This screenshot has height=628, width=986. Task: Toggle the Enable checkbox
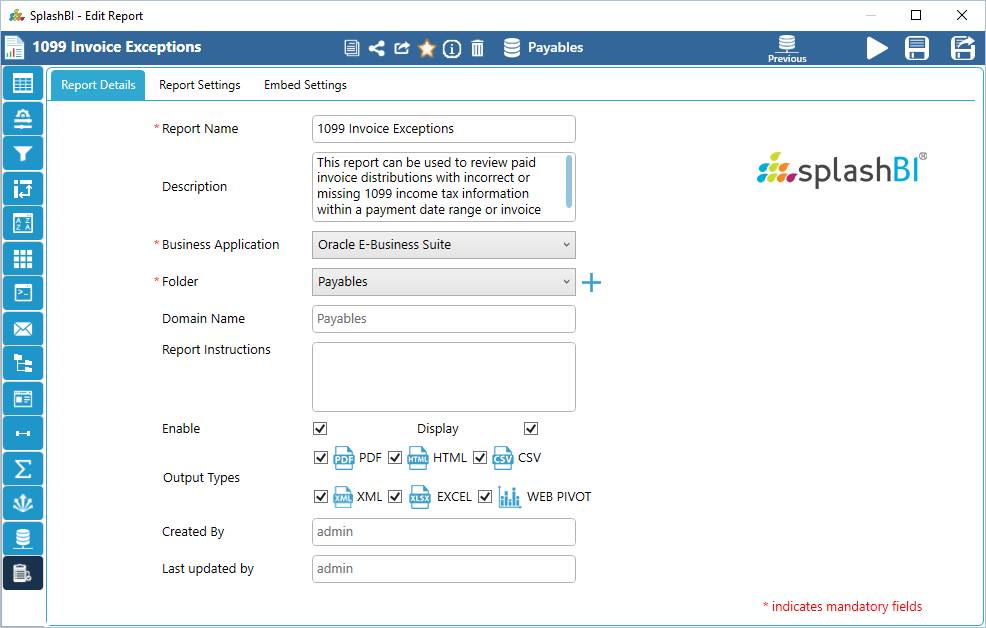(x=320, y=429)
